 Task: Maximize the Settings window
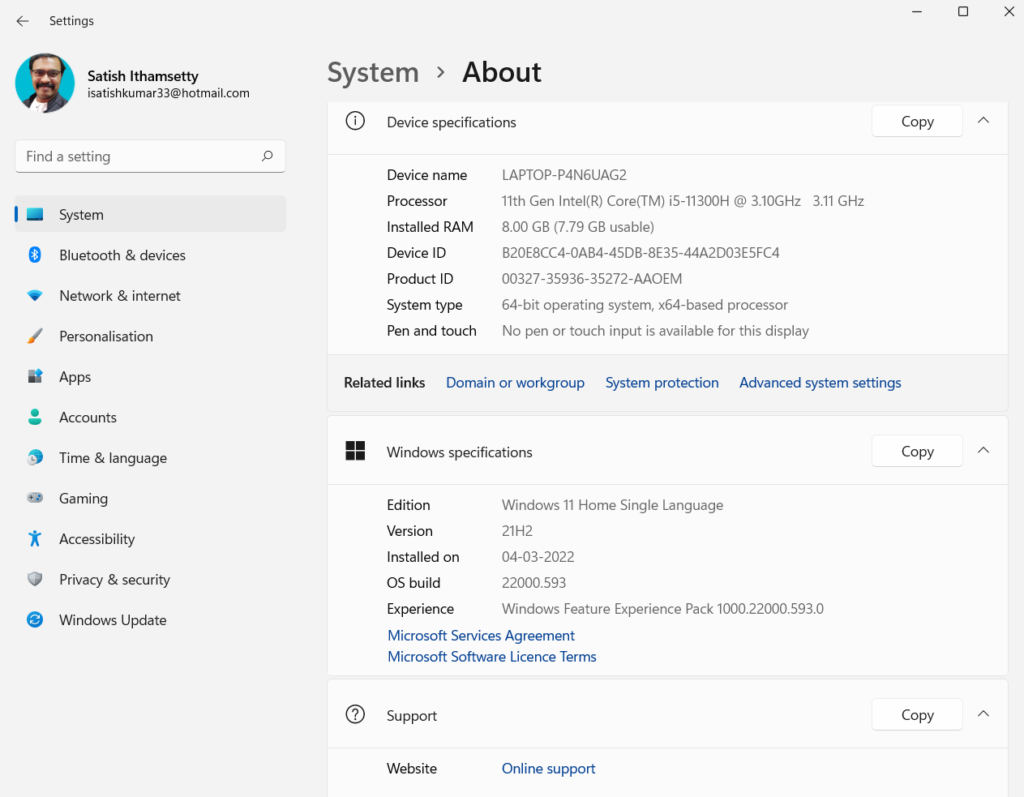click(x=963, y=12)
